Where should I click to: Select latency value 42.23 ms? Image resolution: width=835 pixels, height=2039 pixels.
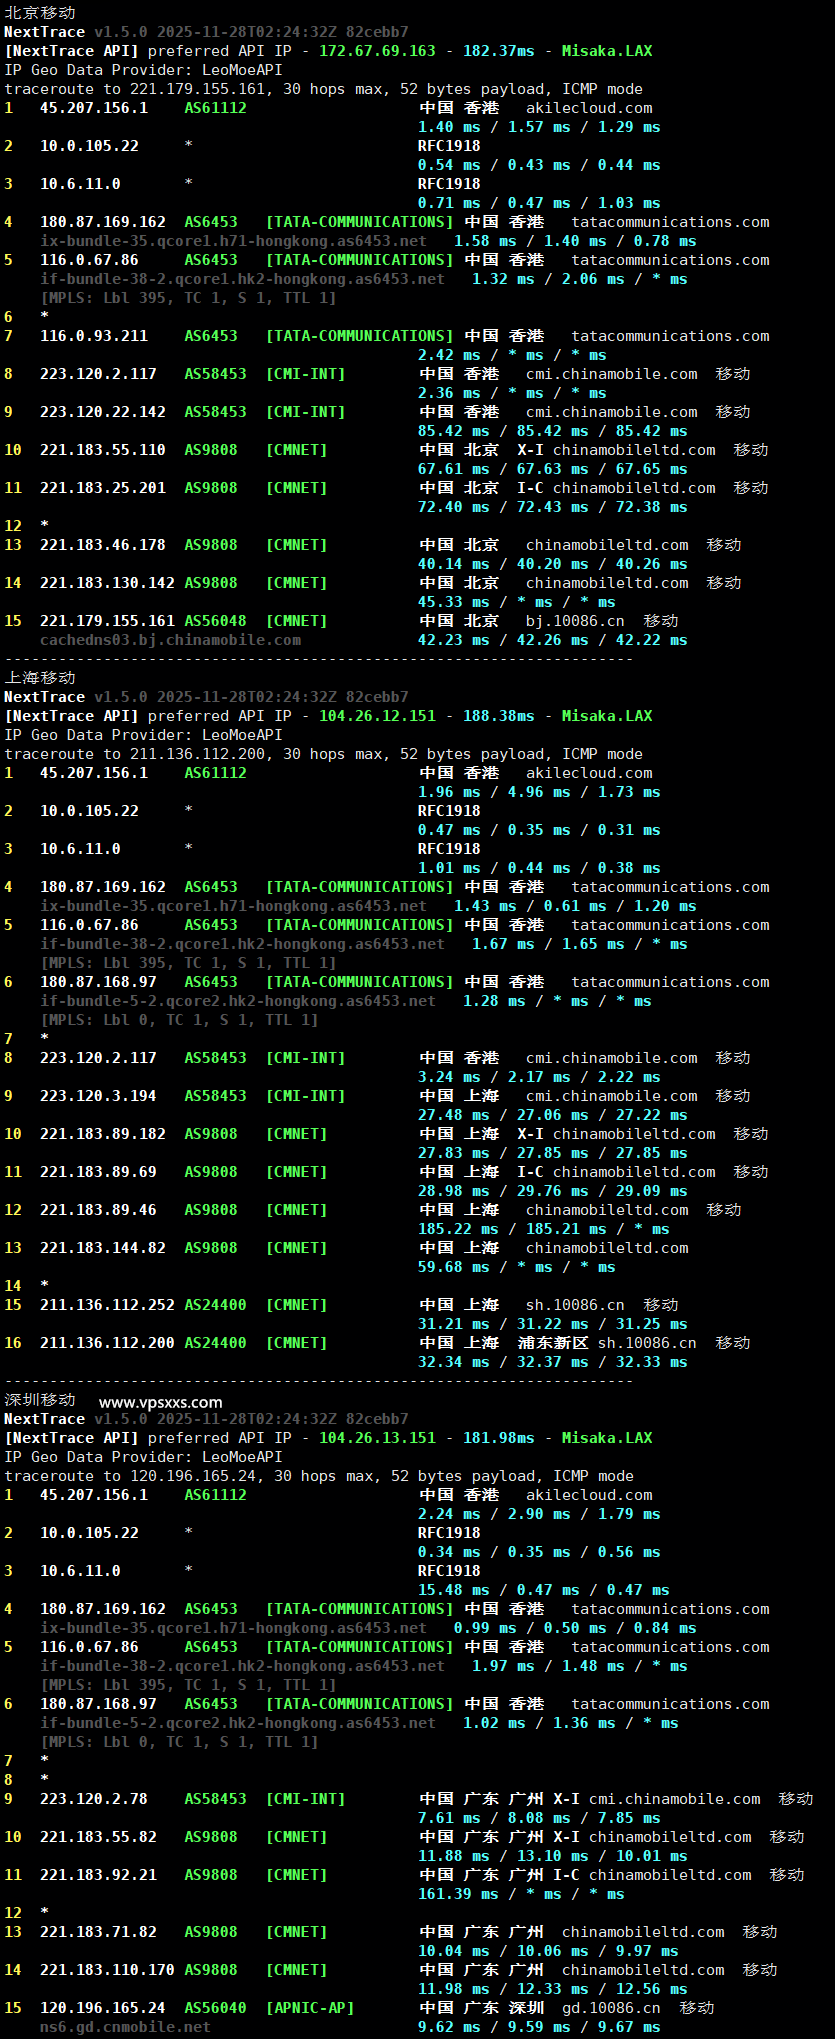click(x=454, y=640)
